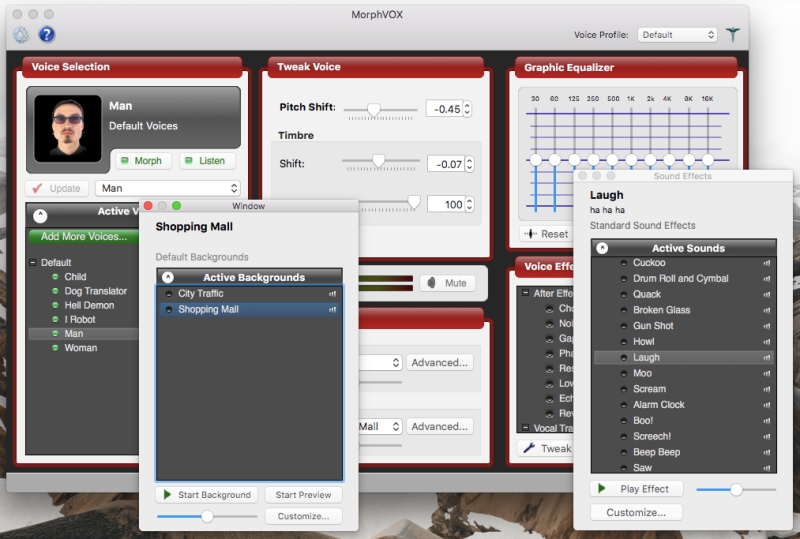Click the Gun Shot volume bars icon
800x539 pixels.
(x=767, y=326)
